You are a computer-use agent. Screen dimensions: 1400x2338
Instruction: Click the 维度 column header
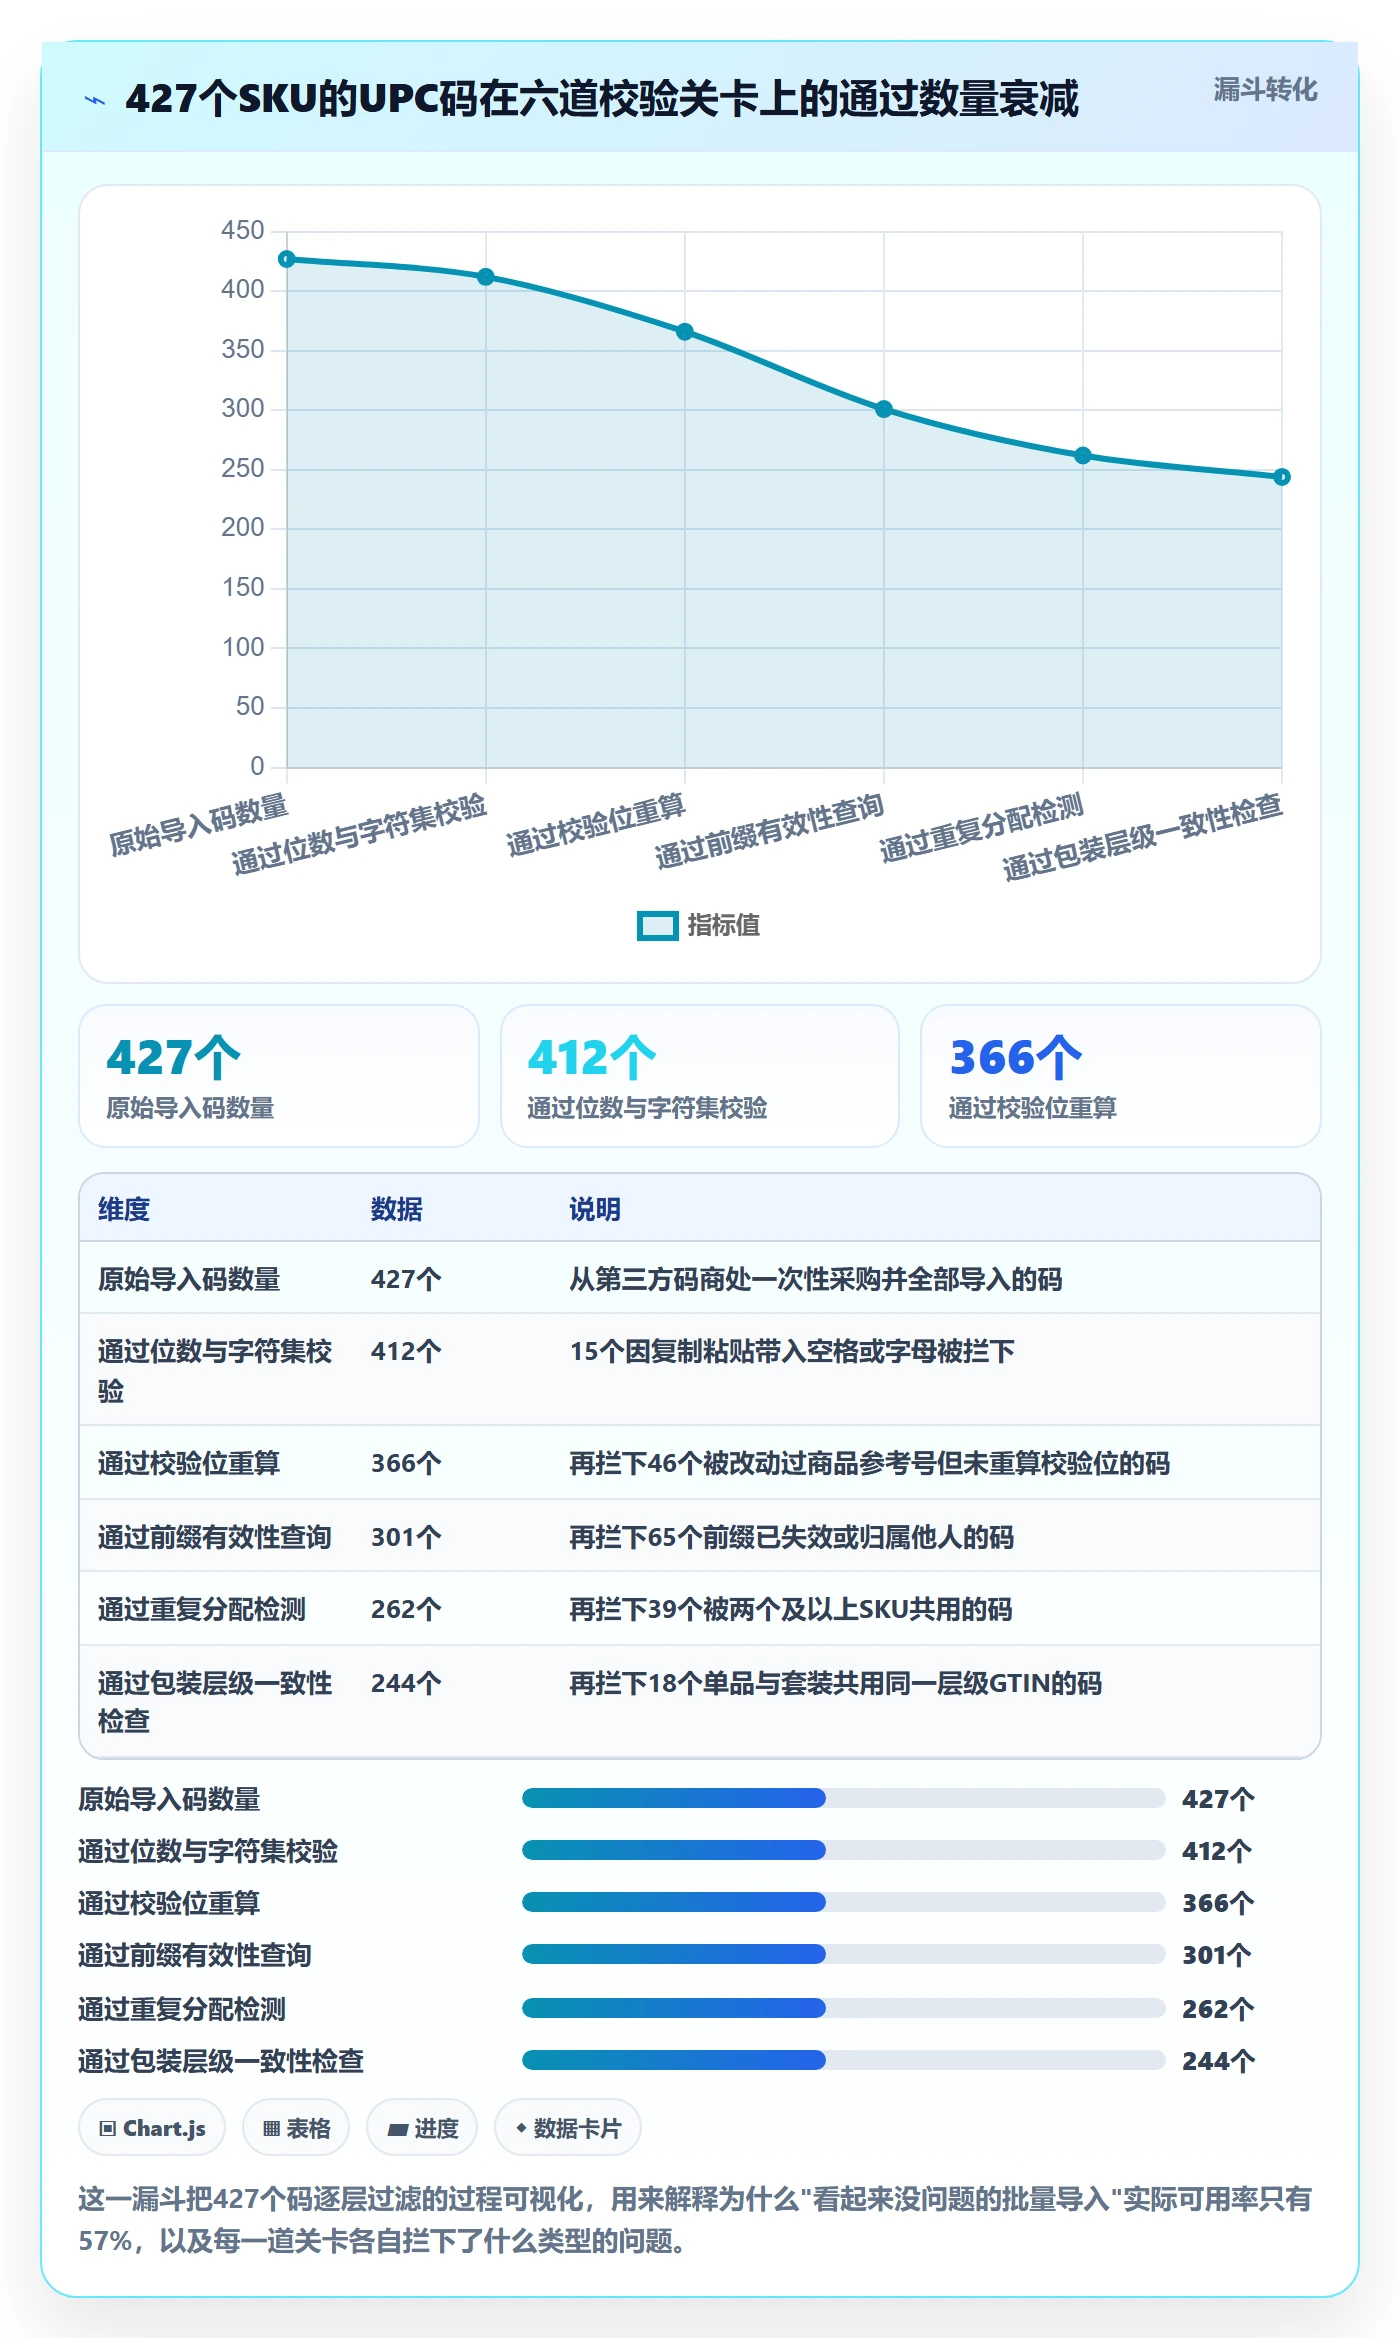click(124, 1209)
